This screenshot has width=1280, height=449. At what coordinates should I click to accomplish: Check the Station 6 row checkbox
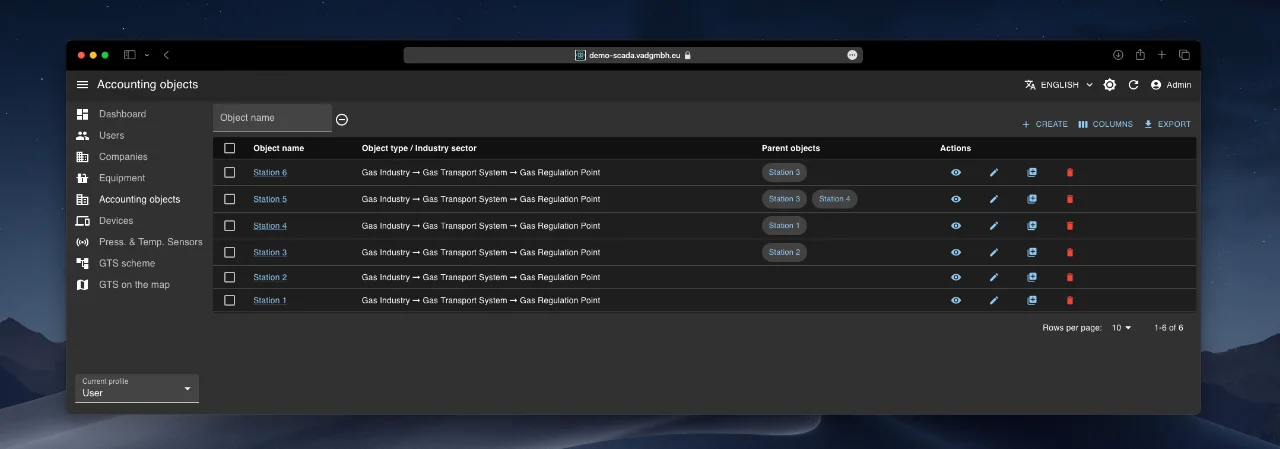click(230, 173)
